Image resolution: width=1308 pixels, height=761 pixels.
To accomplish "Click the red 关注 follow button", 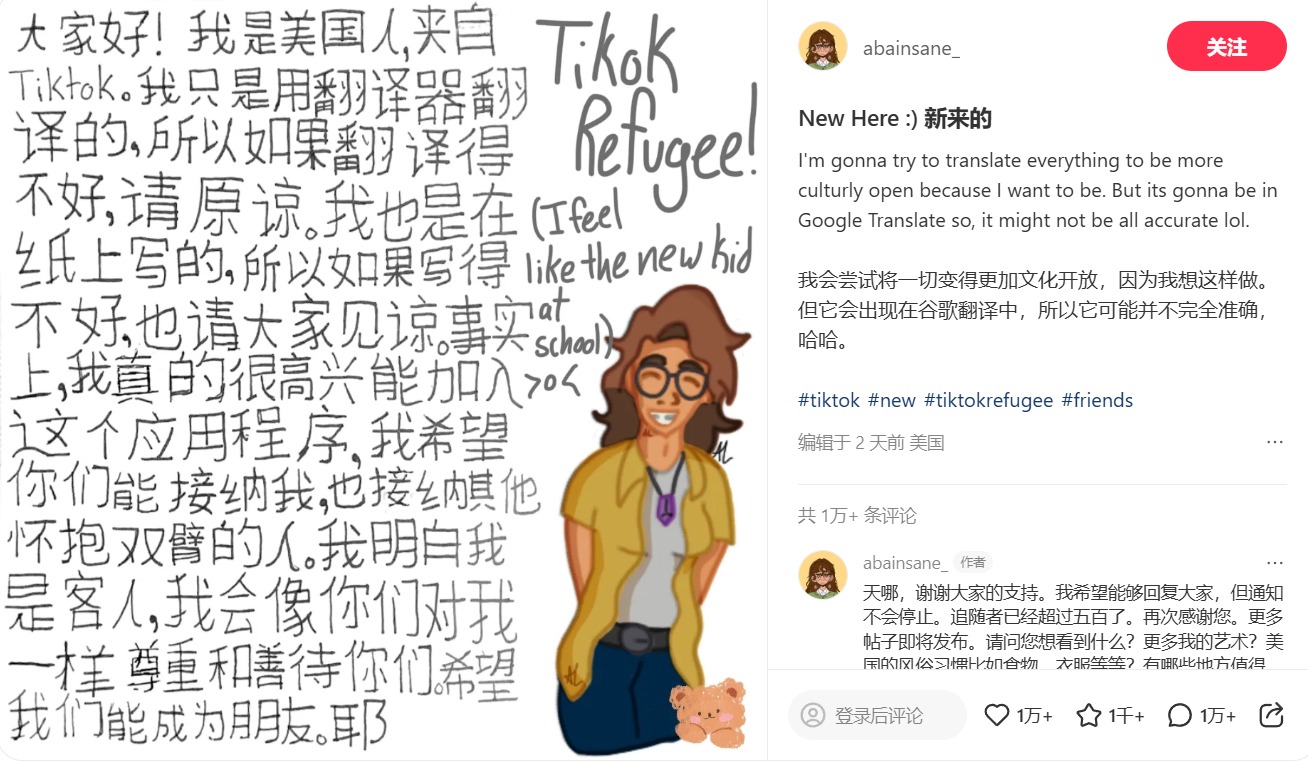I will [x=1226, y=46].
